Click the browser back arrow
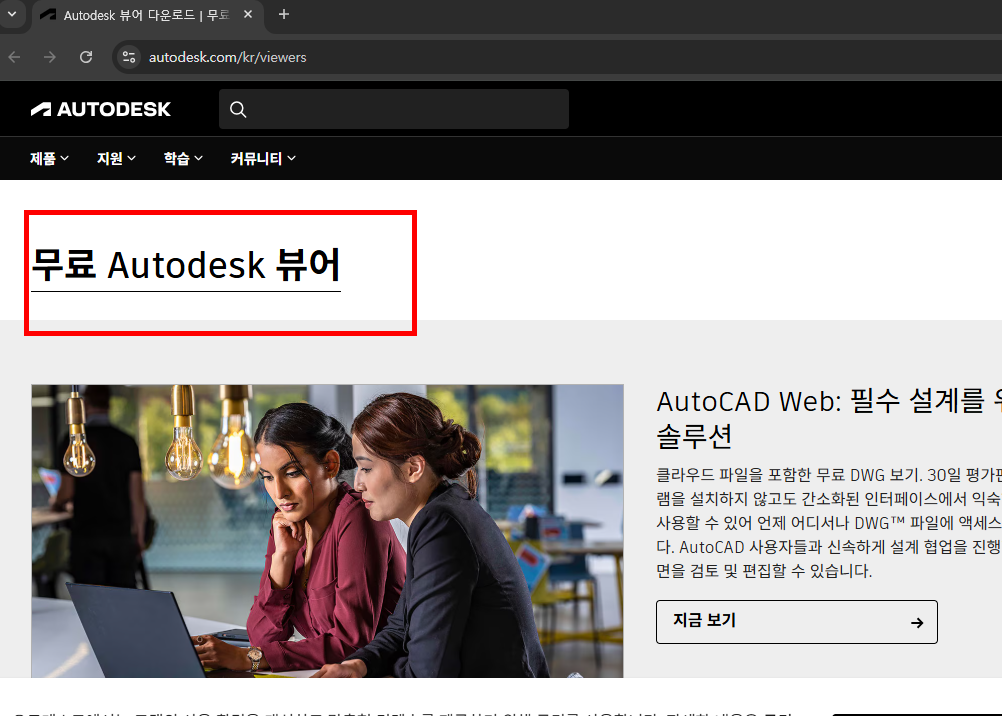 tap(14, 57)
